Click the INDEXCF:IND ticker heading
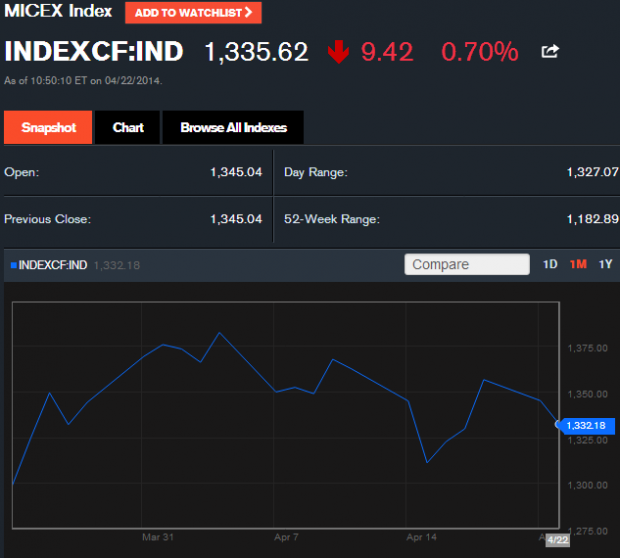The width and height of the screenshot is (620, 558). click(x=97, y=52)
